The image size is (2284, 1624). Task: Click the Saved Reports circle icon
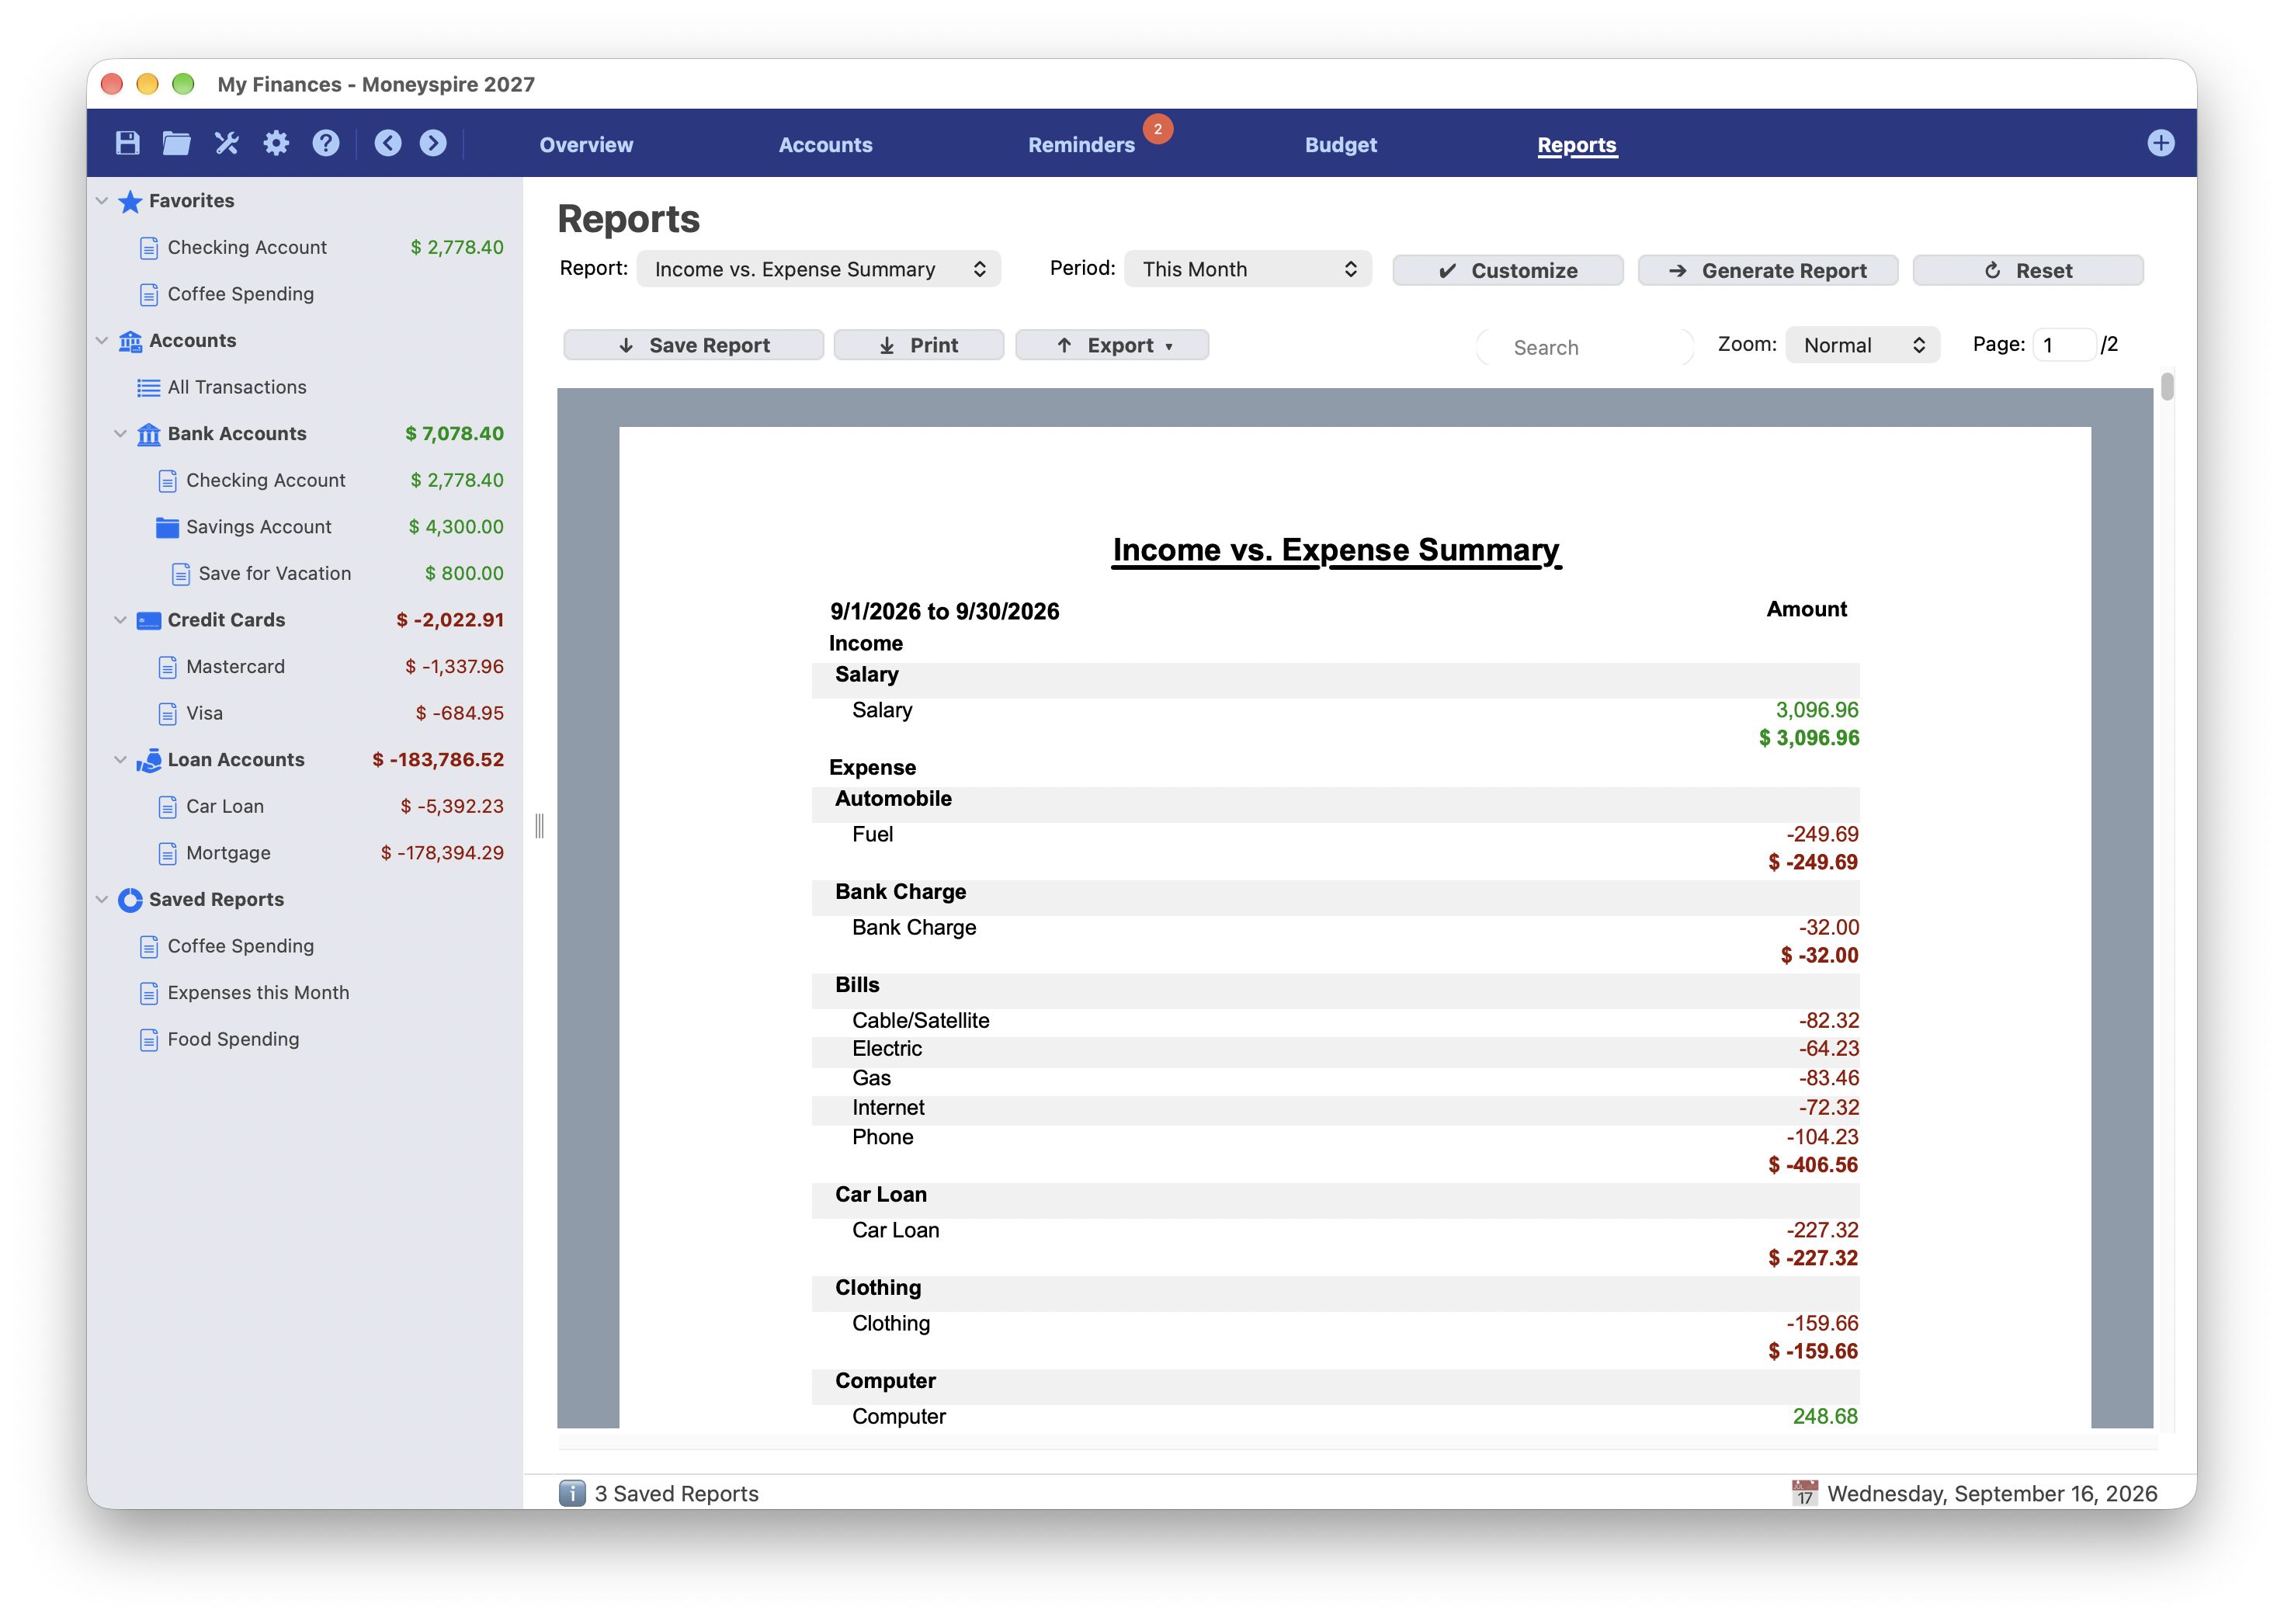click(x=130, y=900)
